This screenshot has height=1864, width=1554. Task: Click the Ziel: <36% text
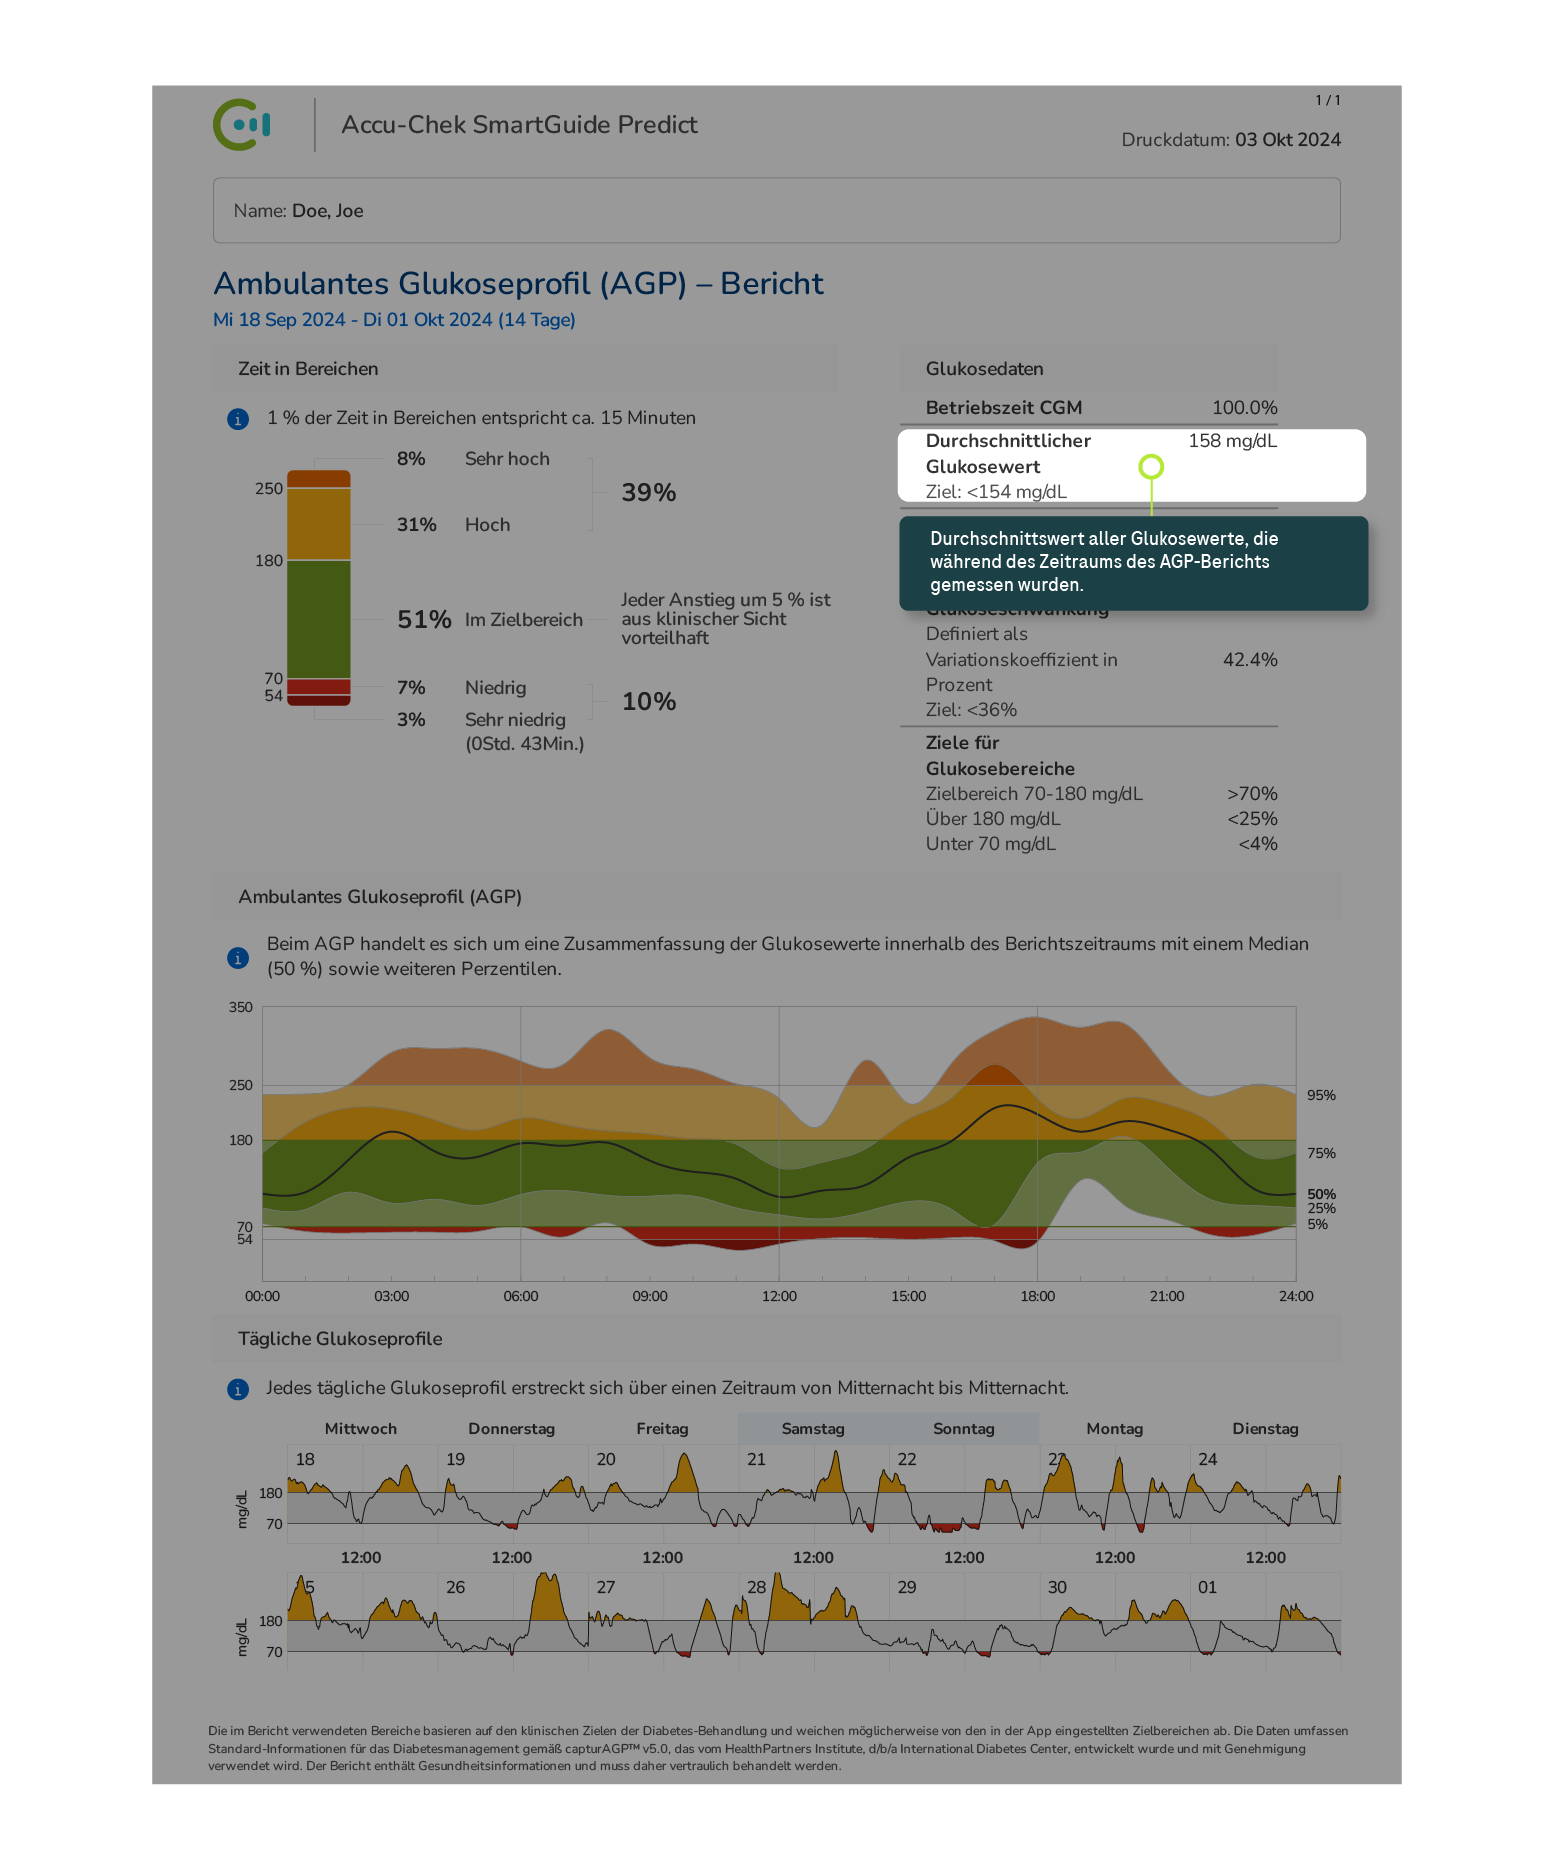tap(971, 710)
